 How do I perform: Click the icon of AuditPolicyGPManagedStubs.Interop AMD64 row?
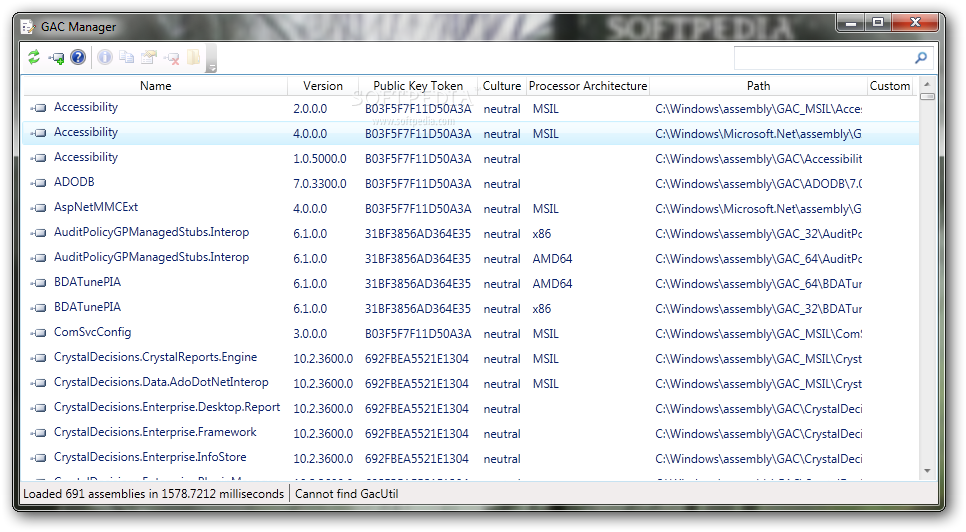[x=39, y=258]
